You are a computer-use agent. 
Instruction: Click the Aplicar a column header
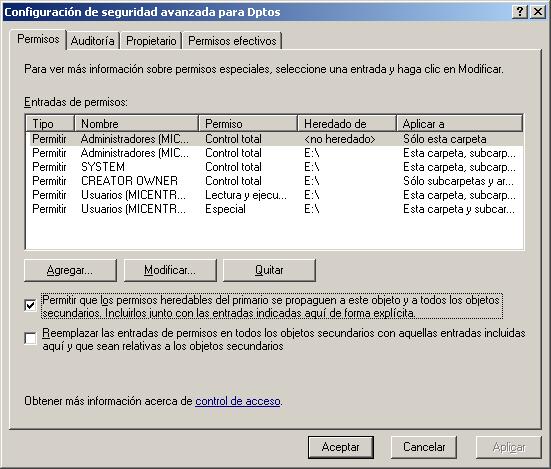click(x=460, y=124)
